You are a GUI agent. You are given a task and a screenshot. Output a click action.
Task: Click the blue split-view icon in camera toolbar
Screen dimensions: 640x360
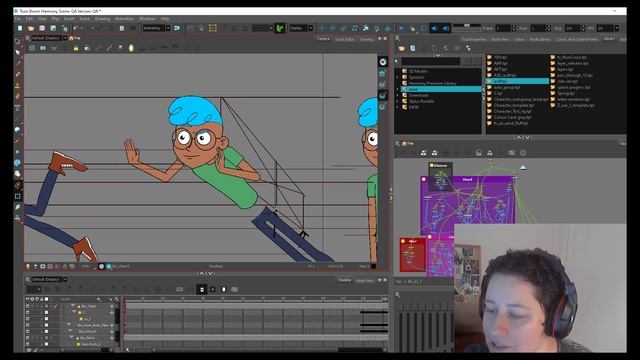(x=43, y=48)
